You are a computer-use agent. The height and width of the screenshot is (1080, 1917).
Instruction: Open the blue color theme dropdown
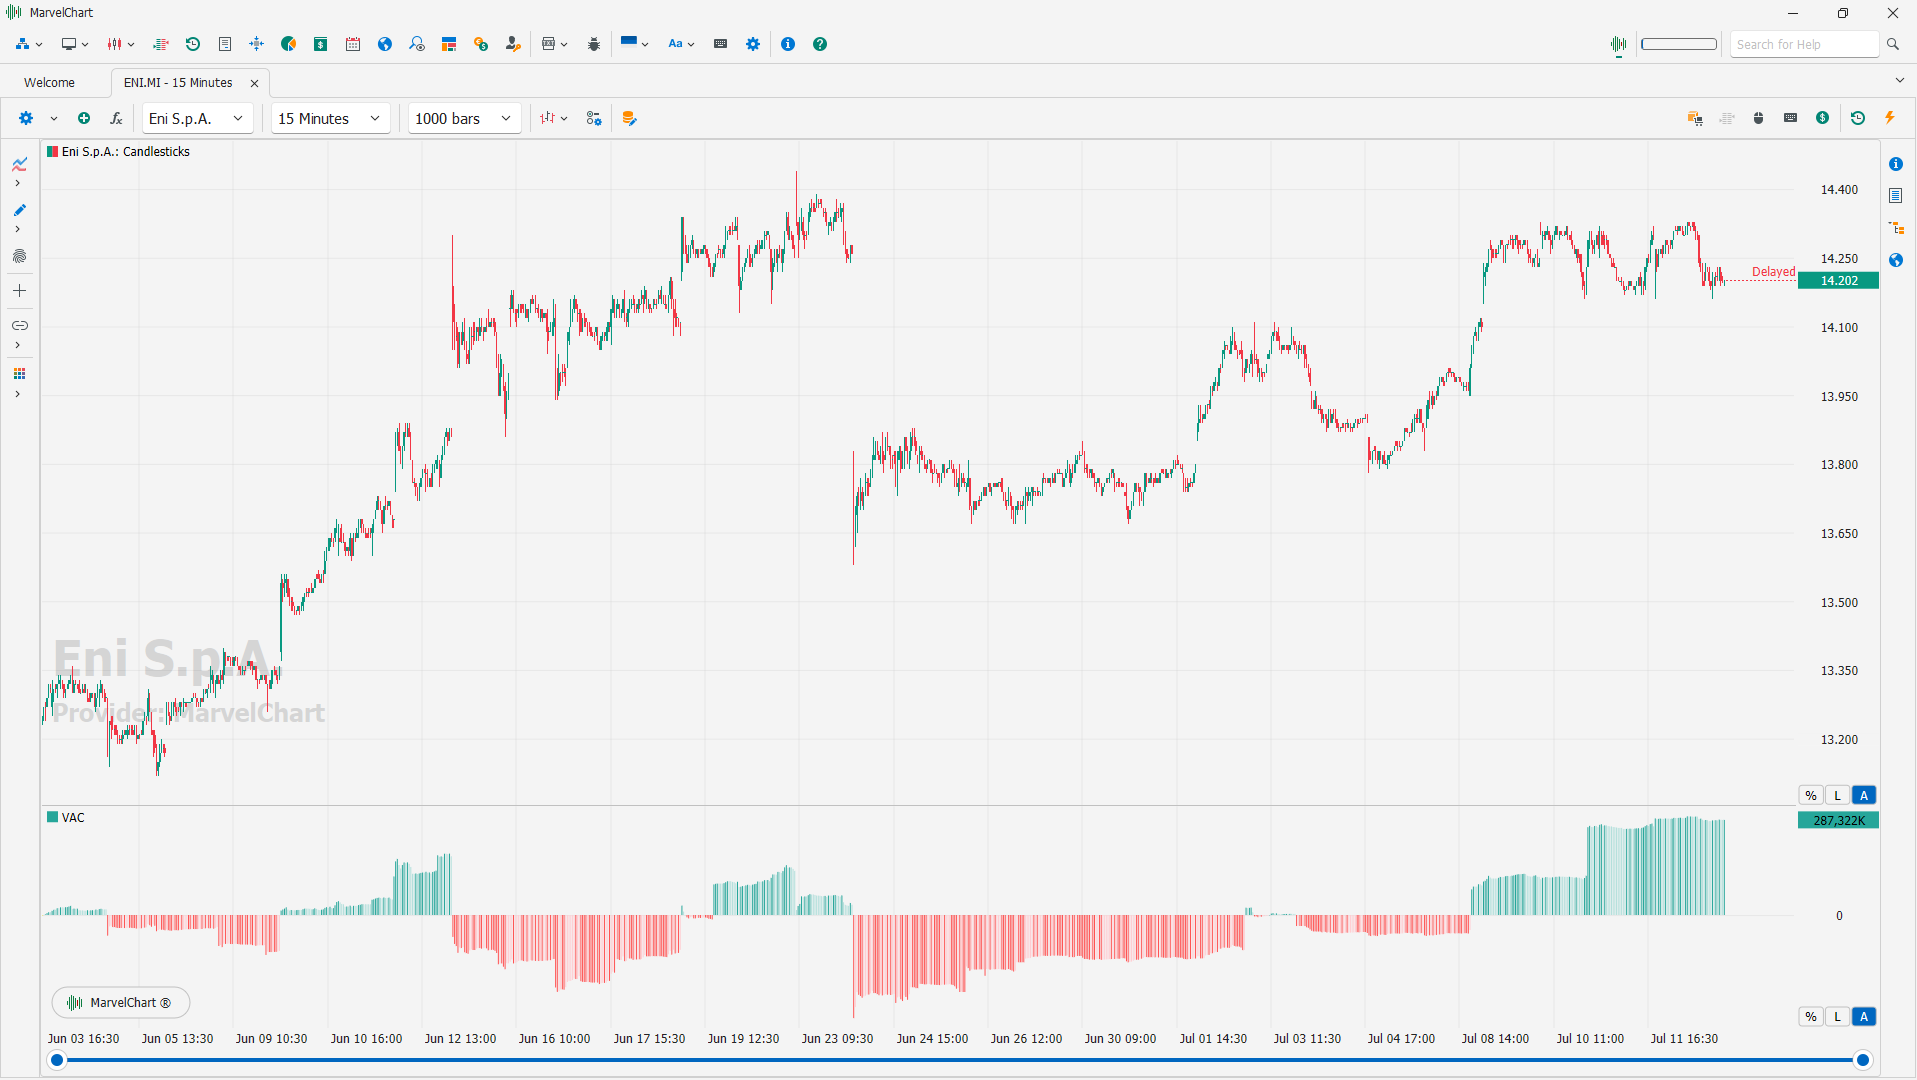click(x=634, y=44)
